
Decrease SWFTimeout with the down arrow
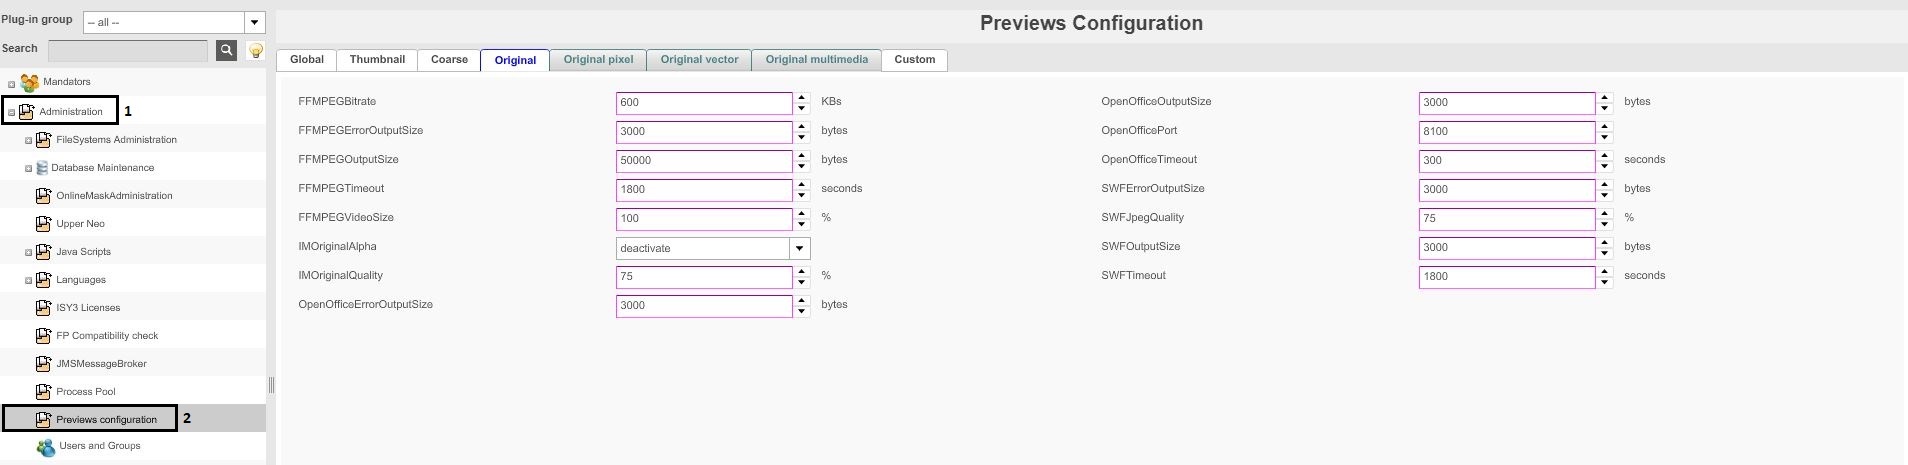coord(1605,283)
